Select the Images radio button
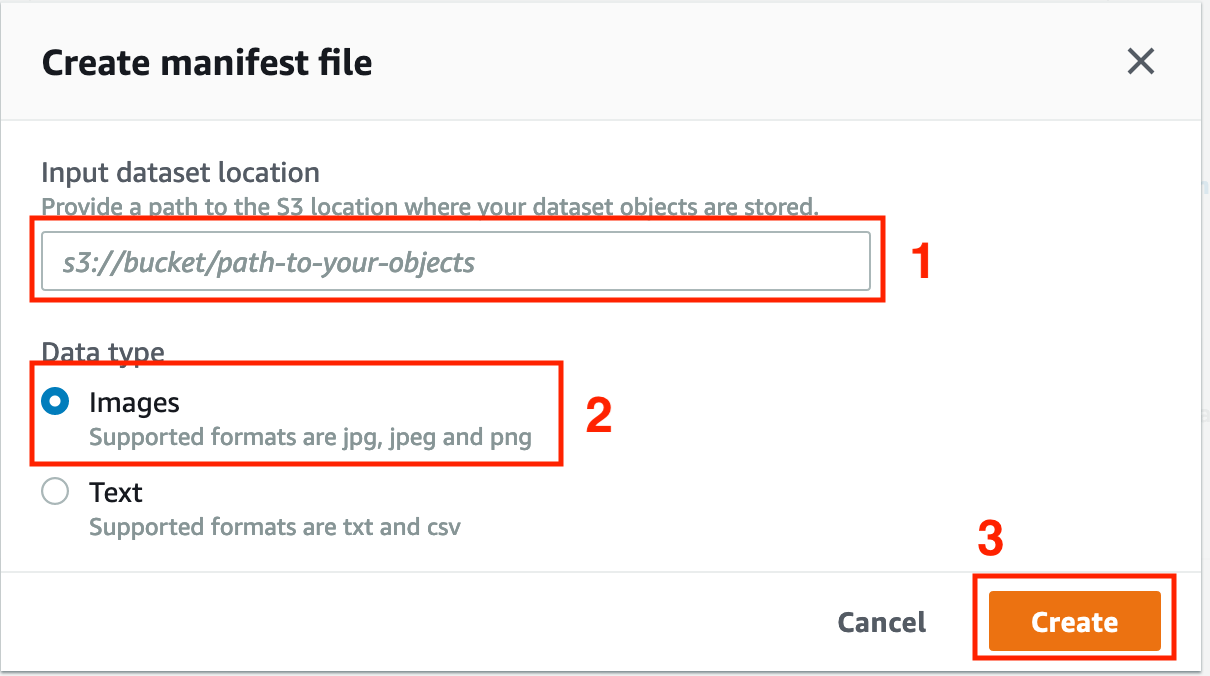Image resolution: width=1210 pixels, height=676 pixels. click(55, 402)
